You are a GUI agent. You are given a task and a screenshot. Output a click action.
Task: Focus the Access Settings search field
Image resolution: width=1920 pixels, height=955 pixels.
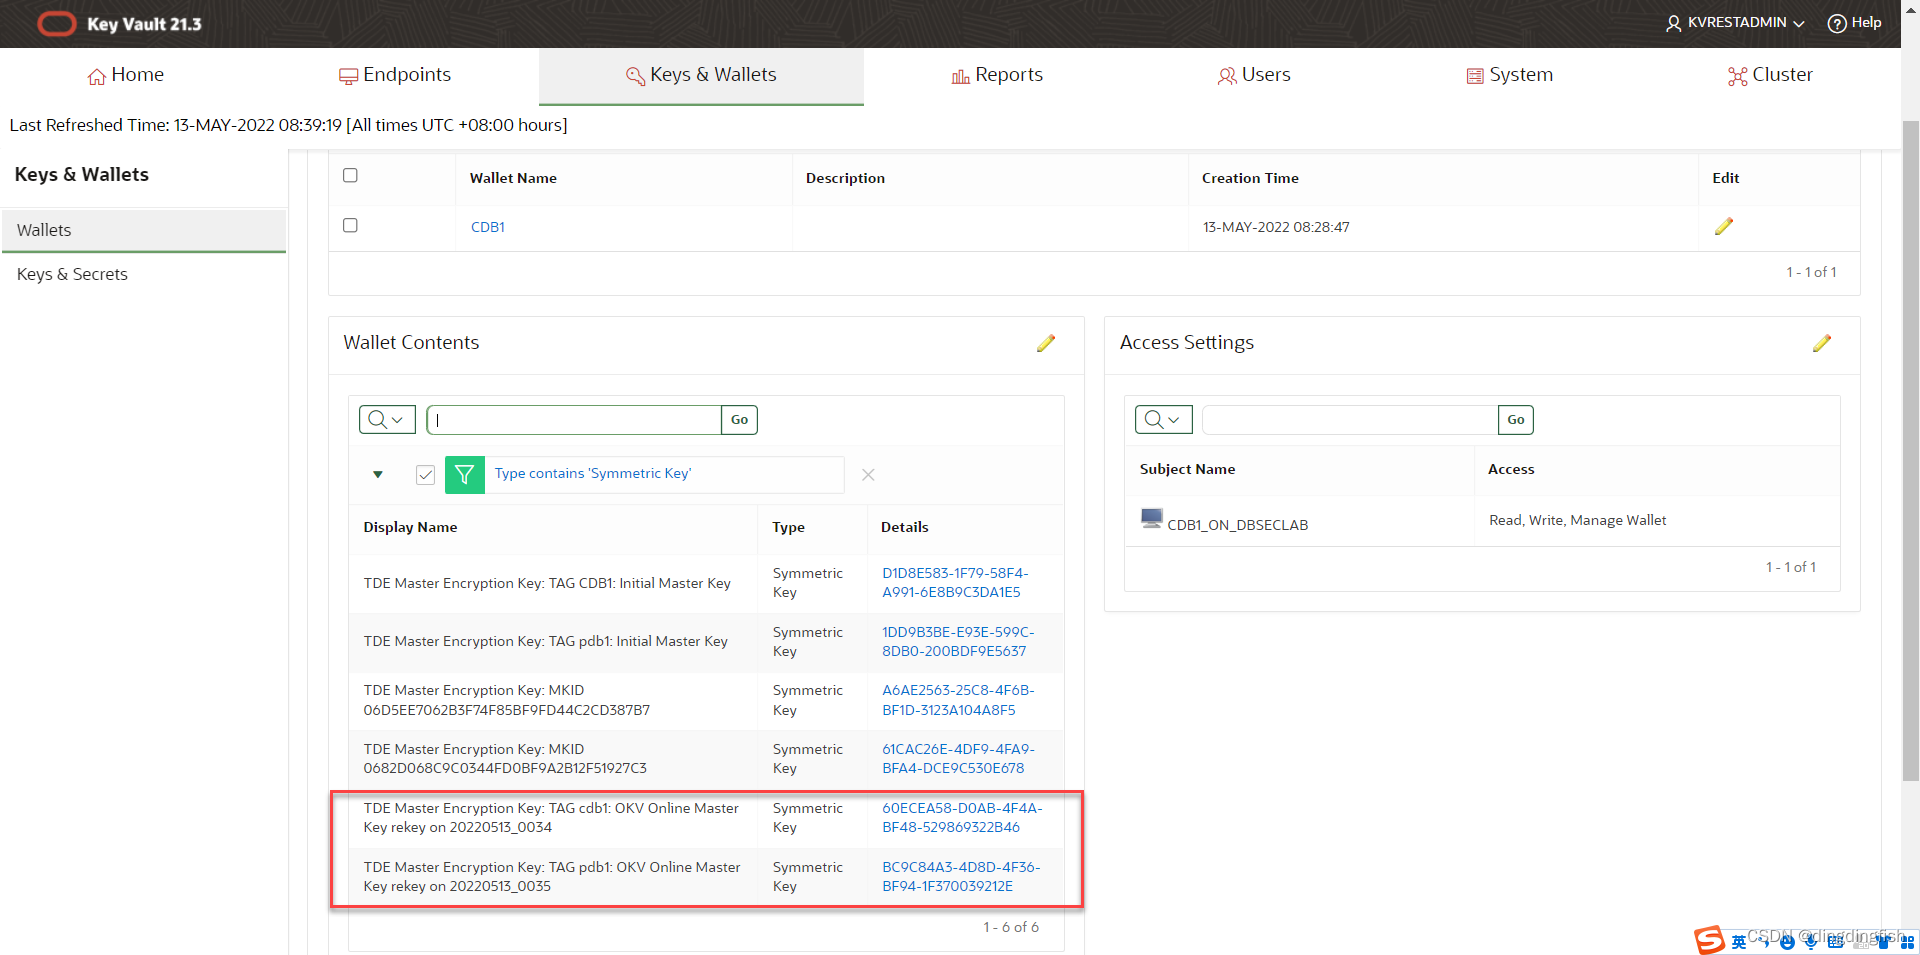pos(1350,420)
